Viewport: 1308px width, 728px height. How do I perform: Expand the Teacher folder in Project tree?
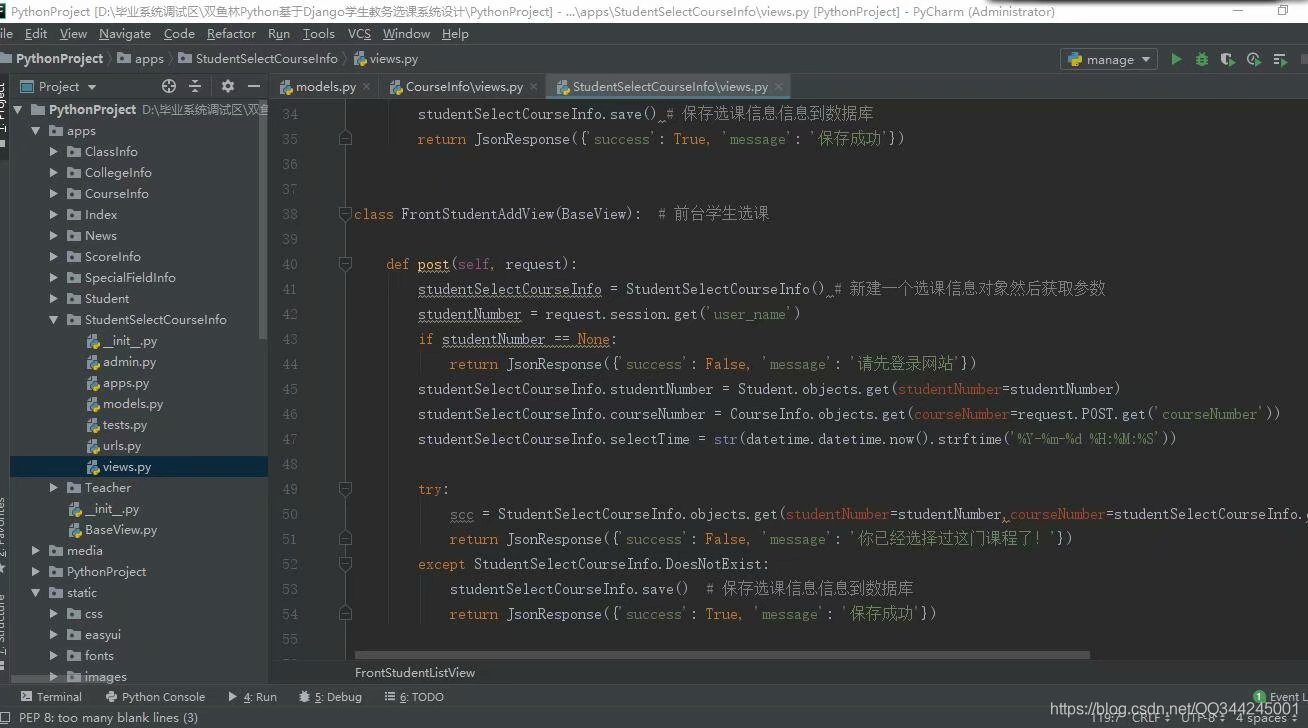[x=56, y=487]
